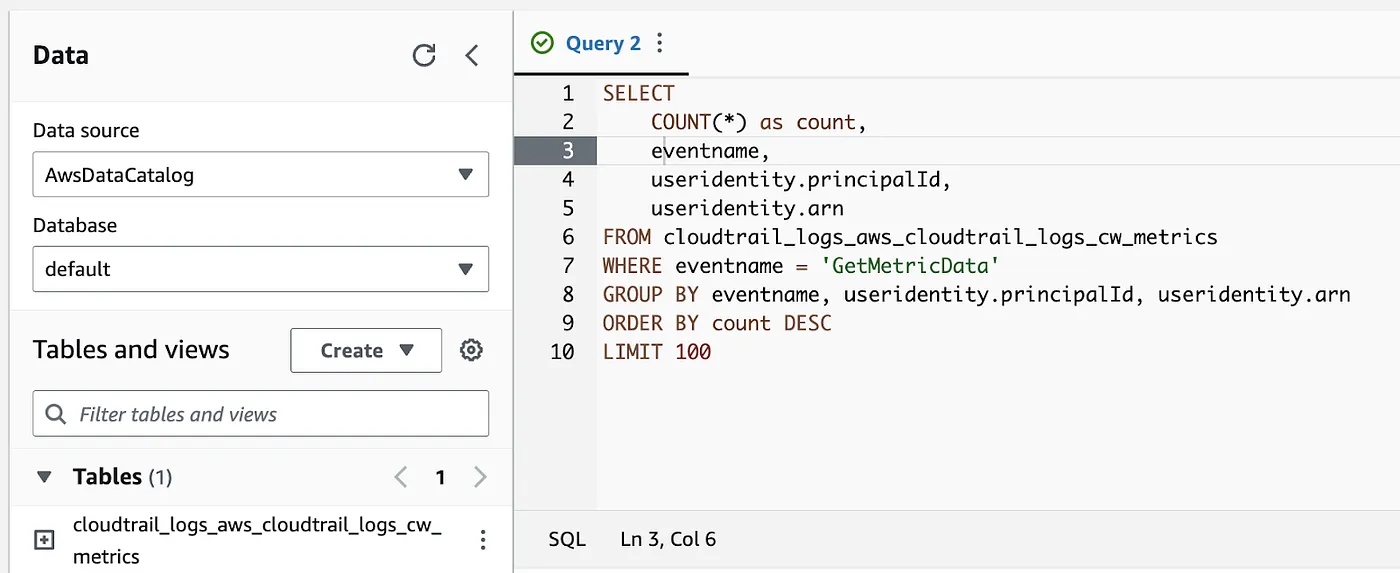Expand the cloudtrail_logs table plus icon
The image size is (1400, 573).
[44, 540]
